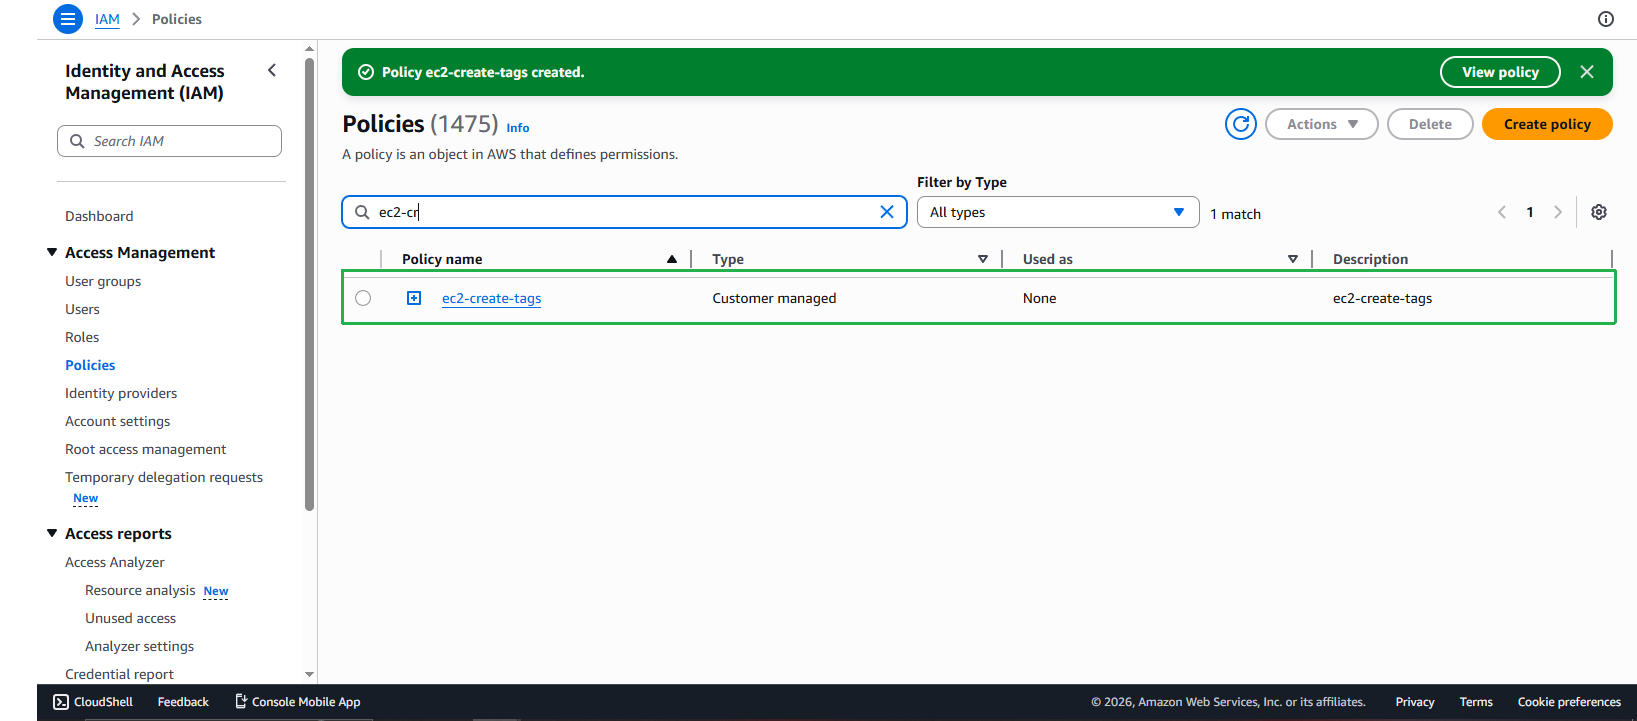
Task: Open the Actions dropdown menu
Action: pyautogui.click(x=1322, y=124)
